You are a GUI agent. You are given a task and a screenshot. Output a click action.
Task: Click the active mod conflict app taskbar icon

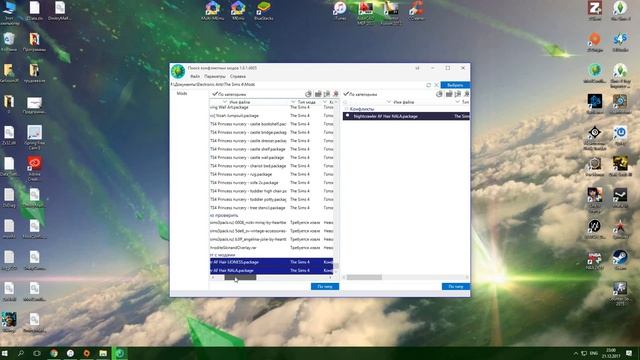[120, 353]
